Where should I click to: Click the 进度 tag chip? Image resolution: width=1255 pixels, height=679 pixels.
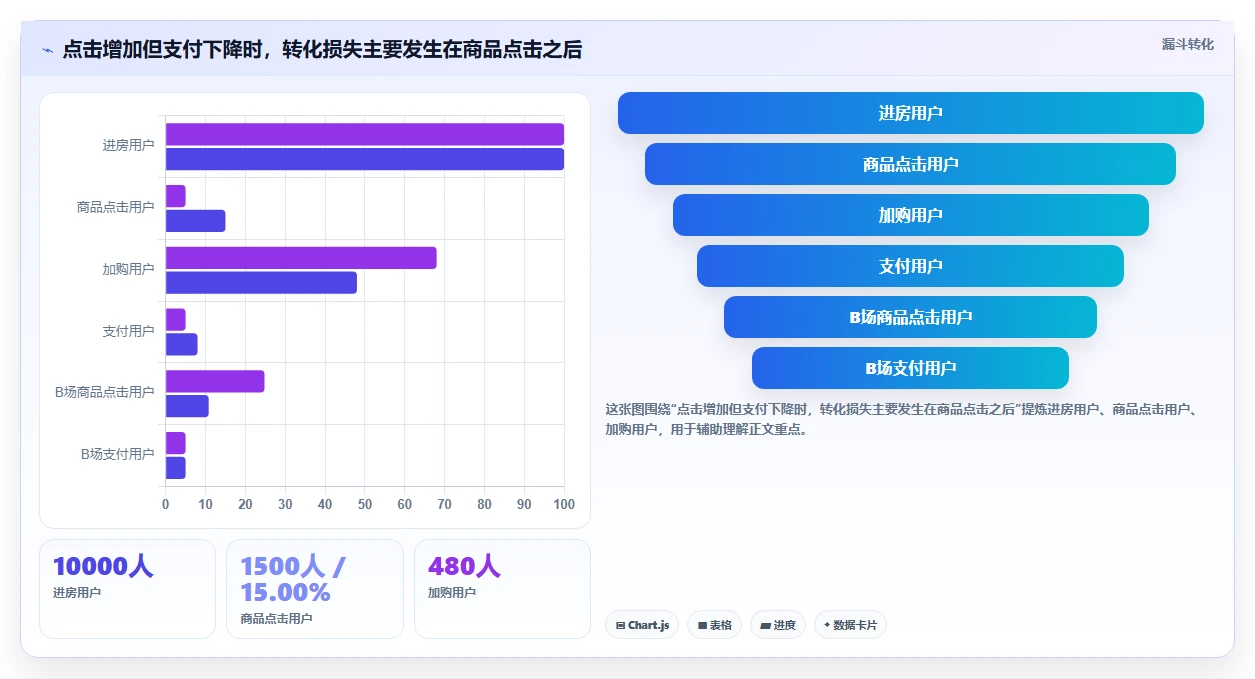point(777,625)
